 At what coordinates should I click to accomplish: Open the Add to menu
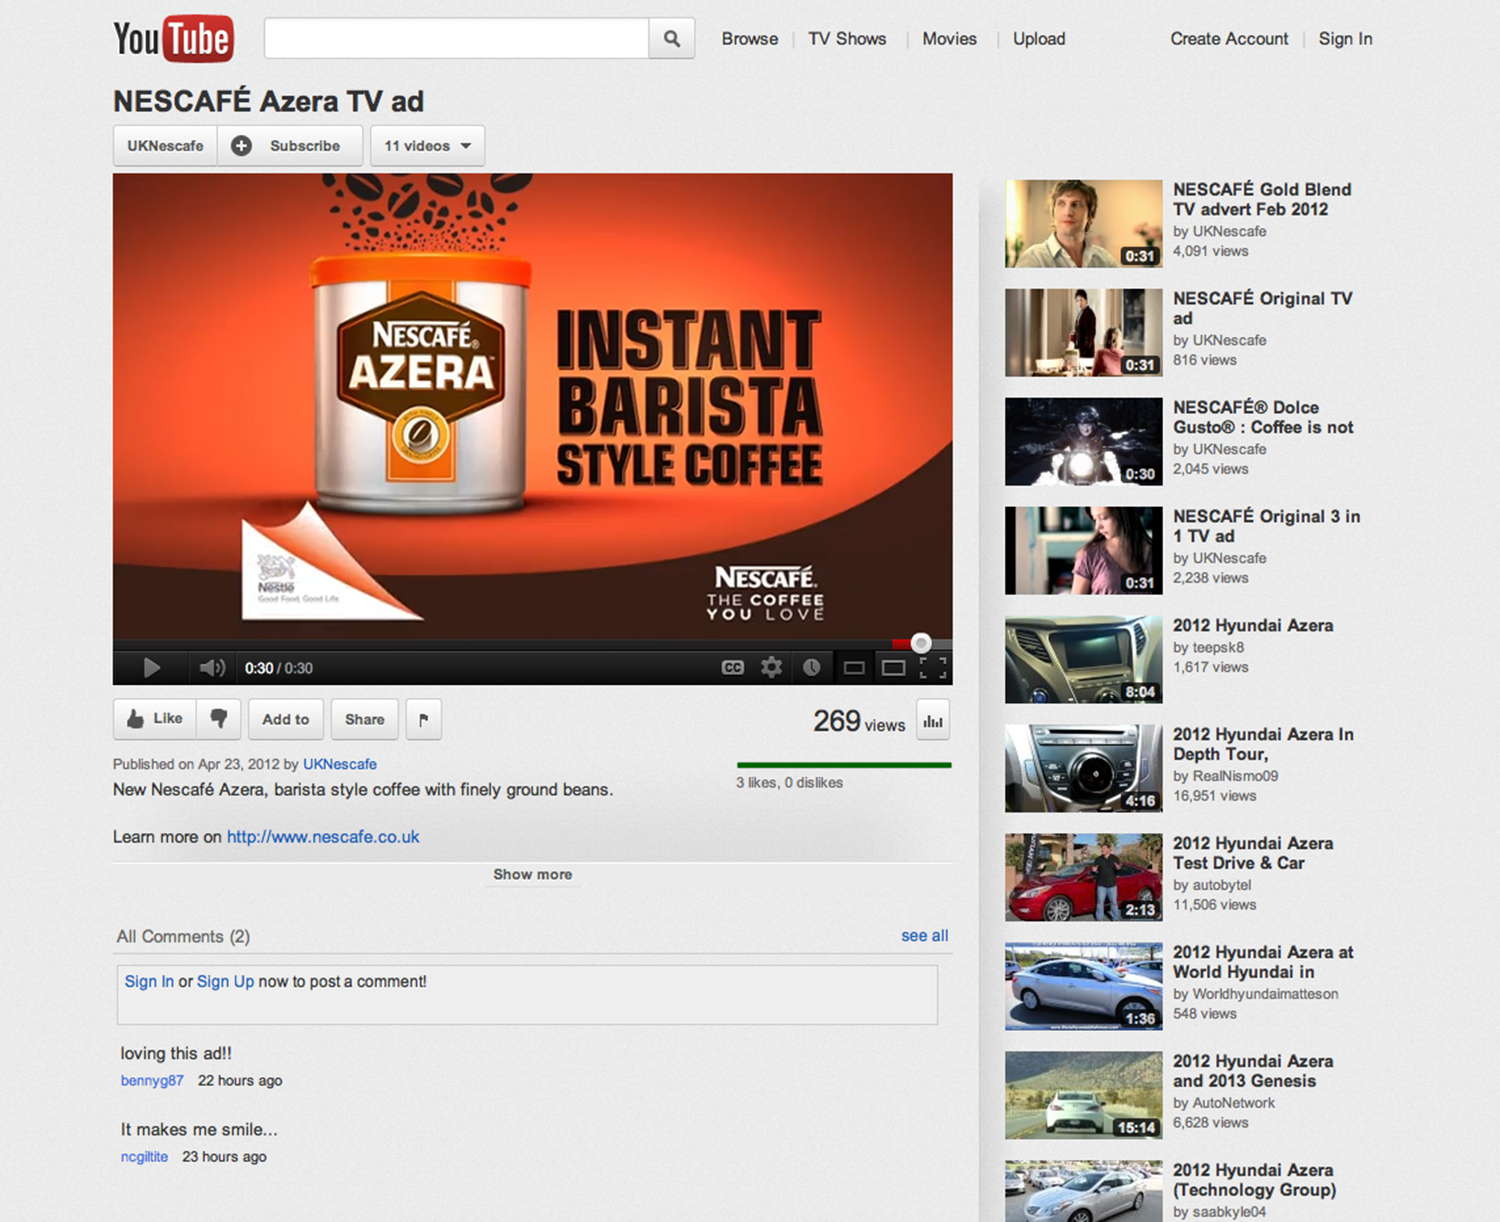[x=286, y=719]
